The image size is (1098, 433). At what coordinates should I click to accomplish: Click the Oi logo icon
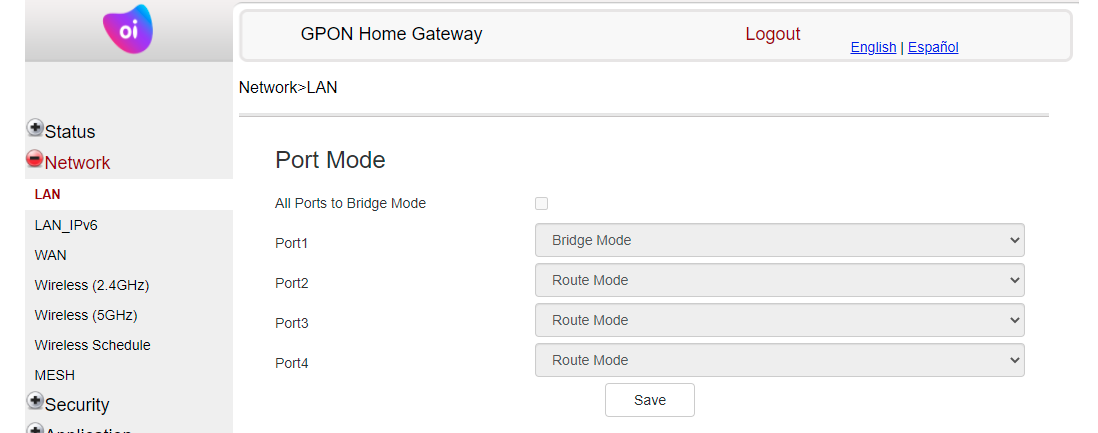pyautogui.click(x=127, y=29)
